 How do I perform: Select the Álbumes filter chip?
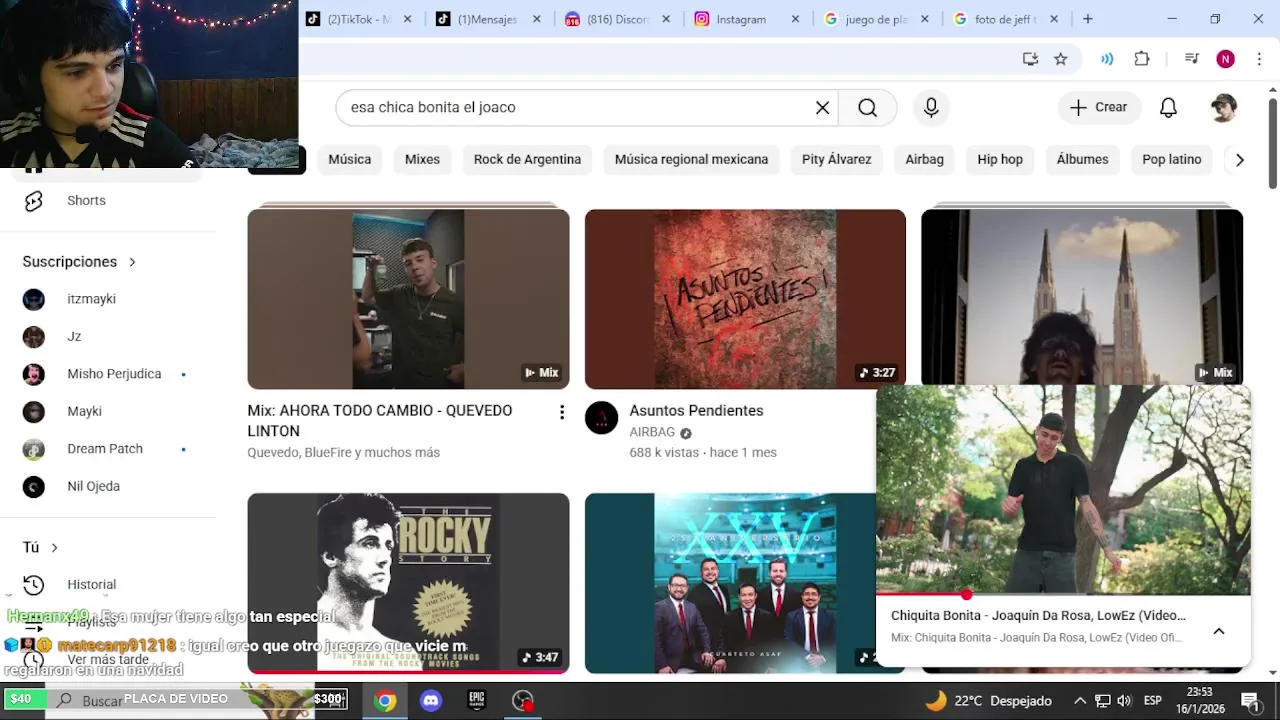(x=1082, y=160)
